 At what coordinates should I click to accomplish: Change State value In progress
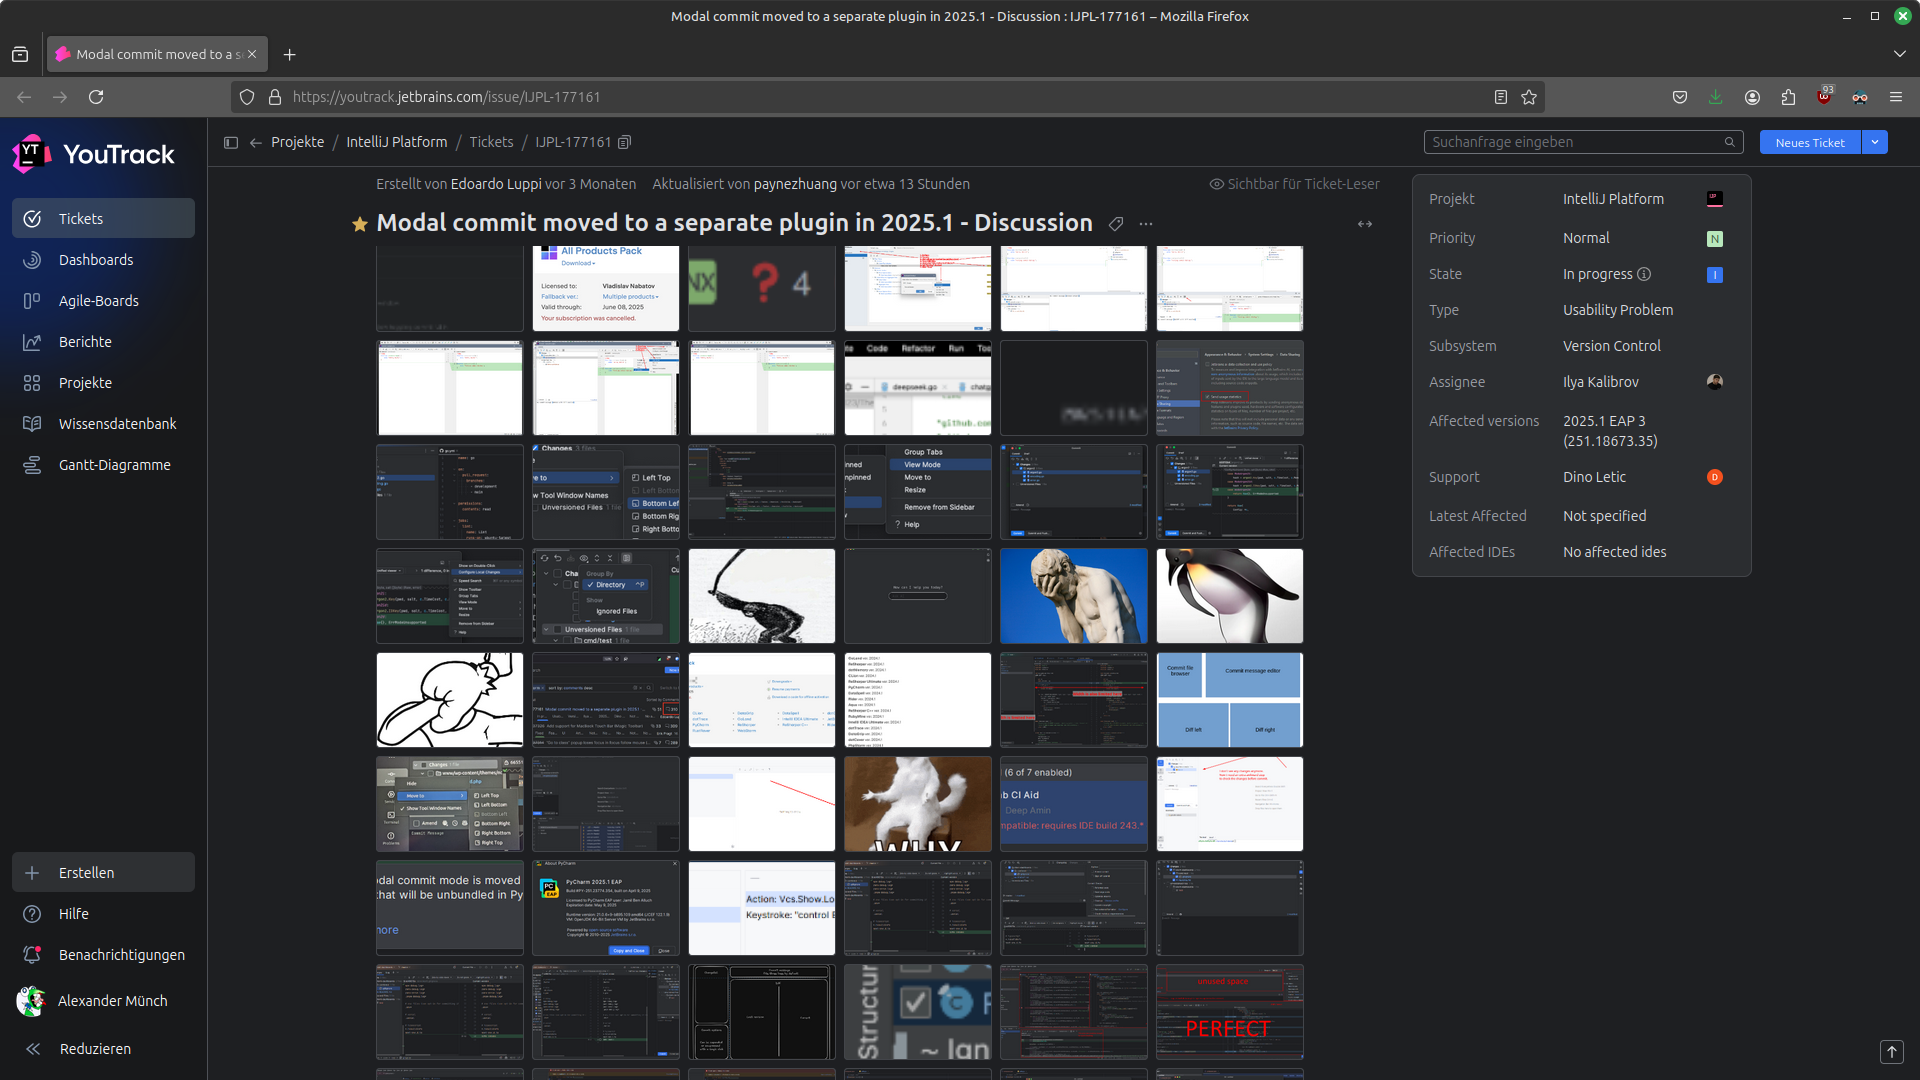(x=1597, y=274)
